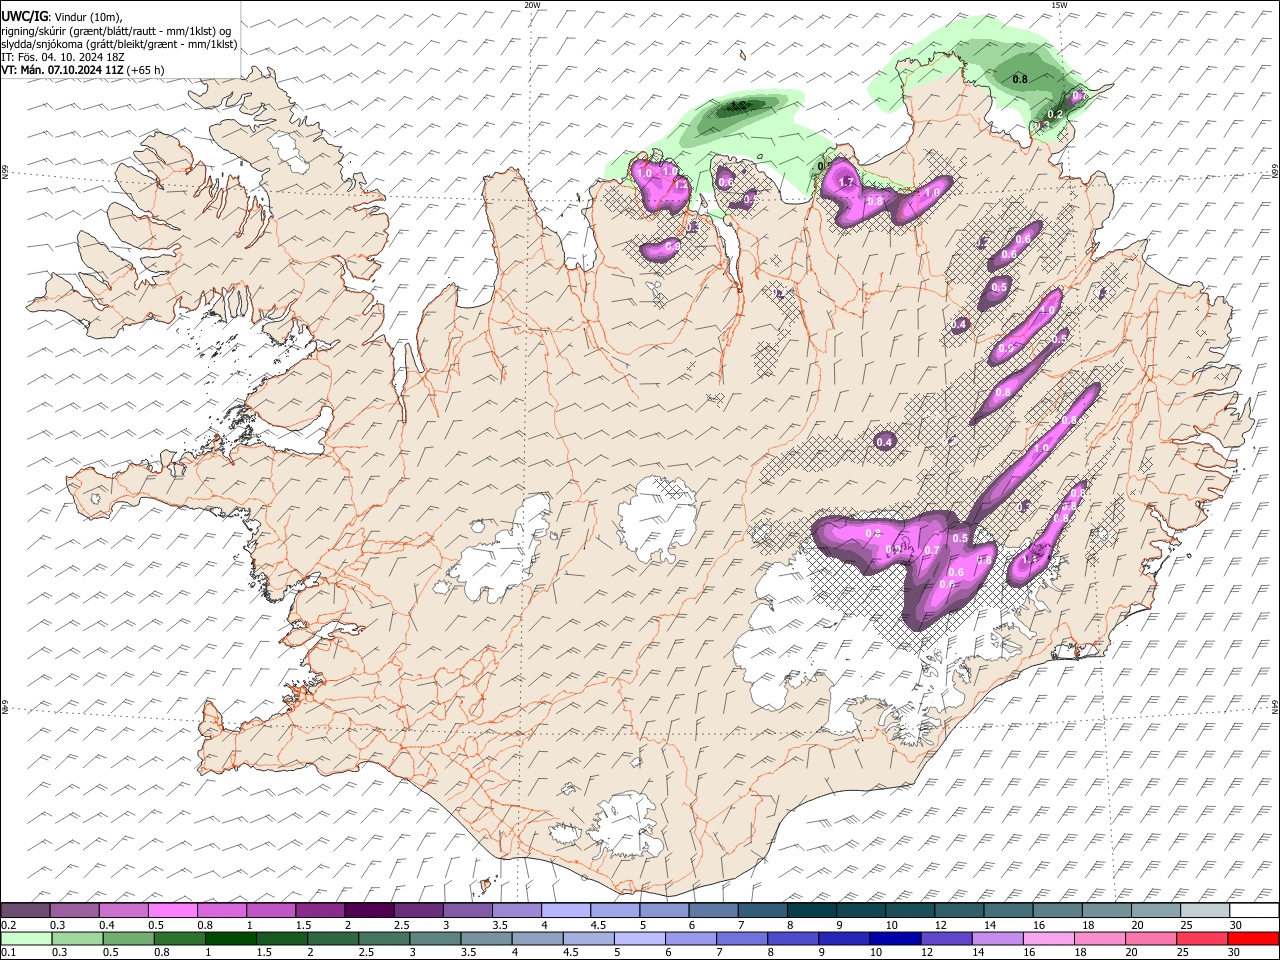Select the 3.5 lavender swatch in upper legend row
Image resolution: width=1280 pixels, height=960 pixels.
point(516,911)
